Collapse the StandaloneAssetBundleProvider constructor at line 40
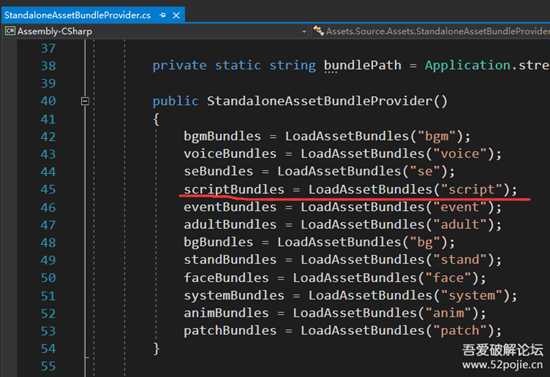Viewport: 550px width, 377px height. [85, 101]
